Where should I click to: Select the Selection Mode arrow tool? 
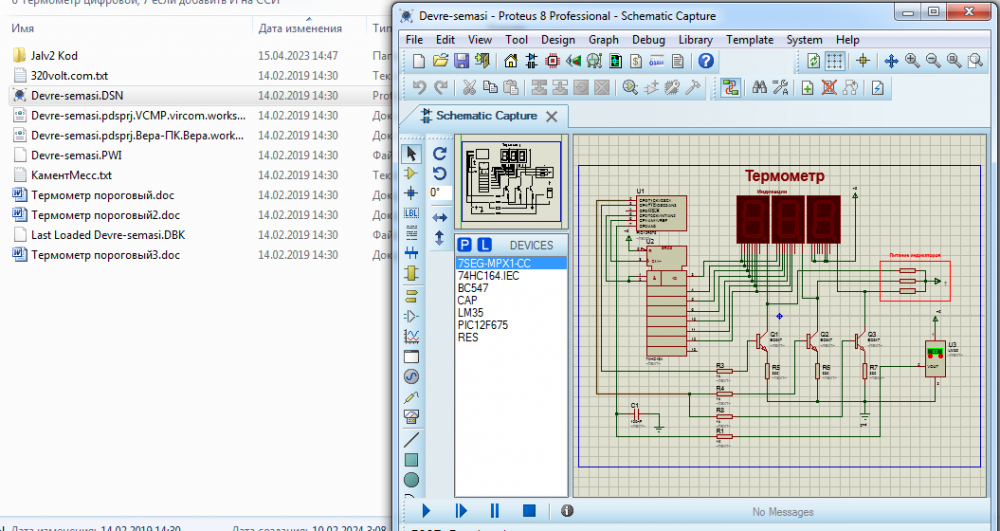411,153
